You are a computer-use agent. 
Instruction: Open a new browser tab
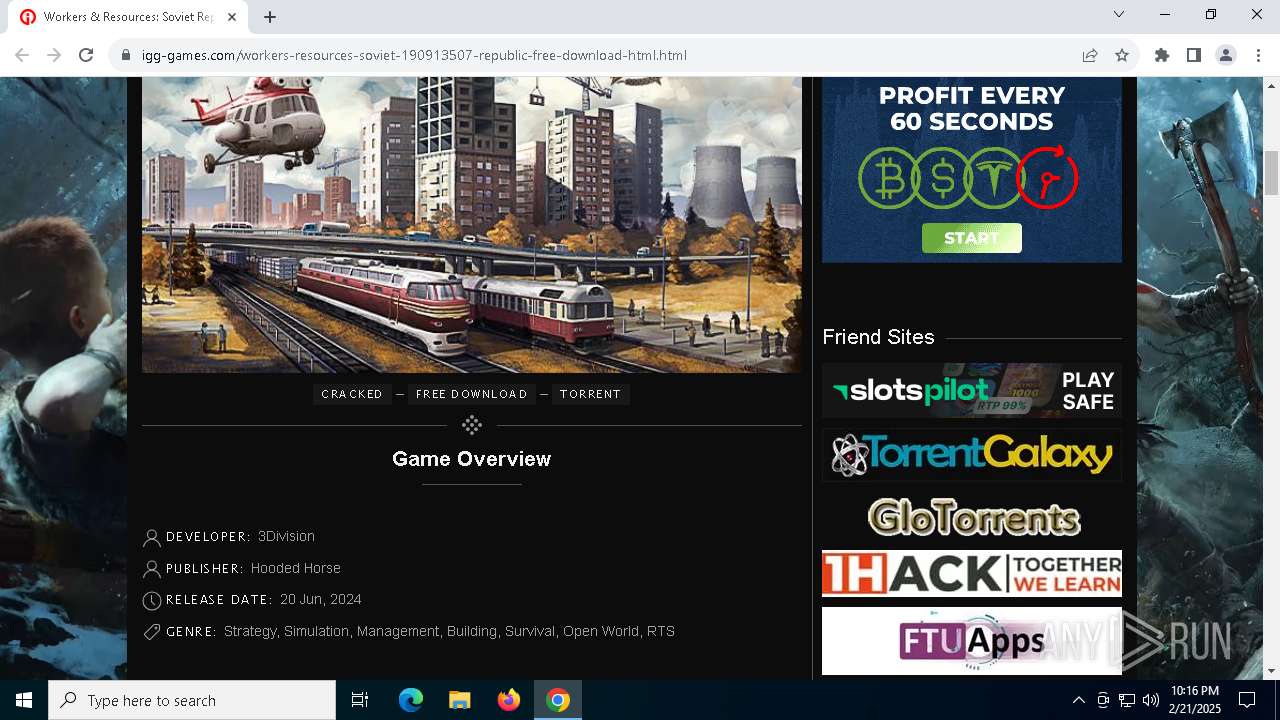click(x=270, y=17)
